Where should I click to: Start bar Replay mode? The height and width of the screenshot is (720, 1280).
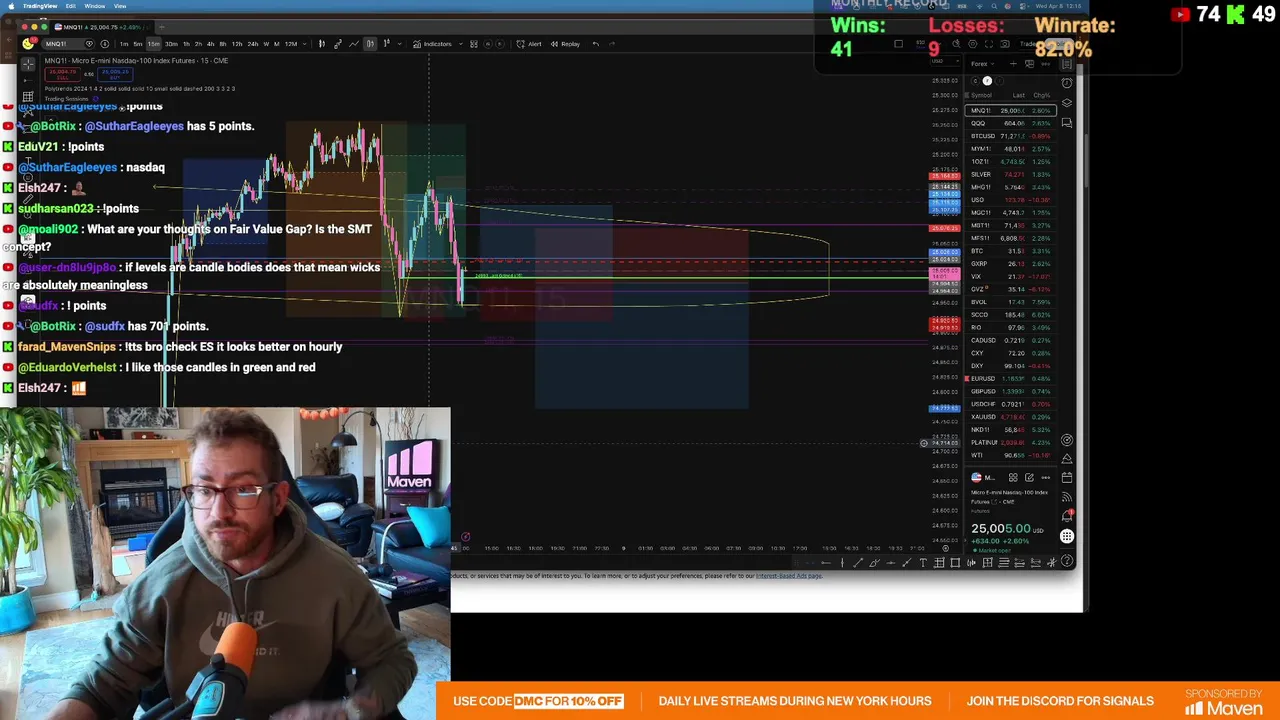(x=565, y=44)
